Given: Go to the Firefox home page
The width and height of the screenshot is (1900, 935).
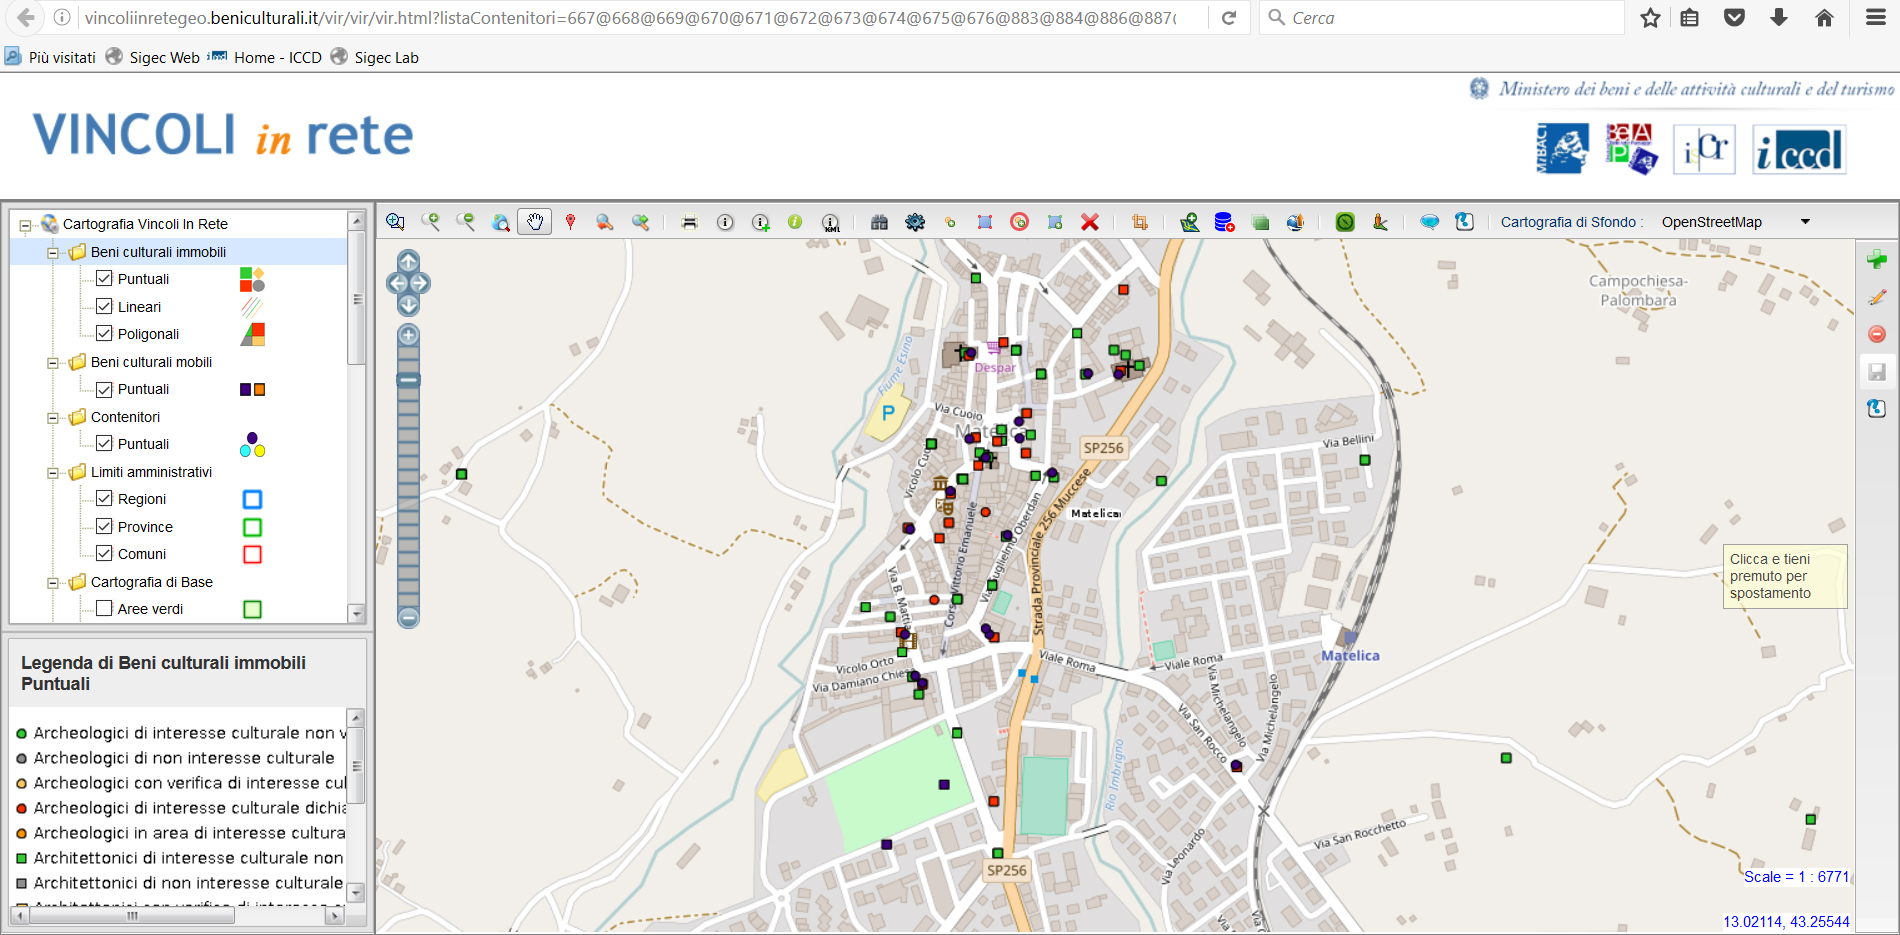Looking at the screenshot, I should (1824, 18).
